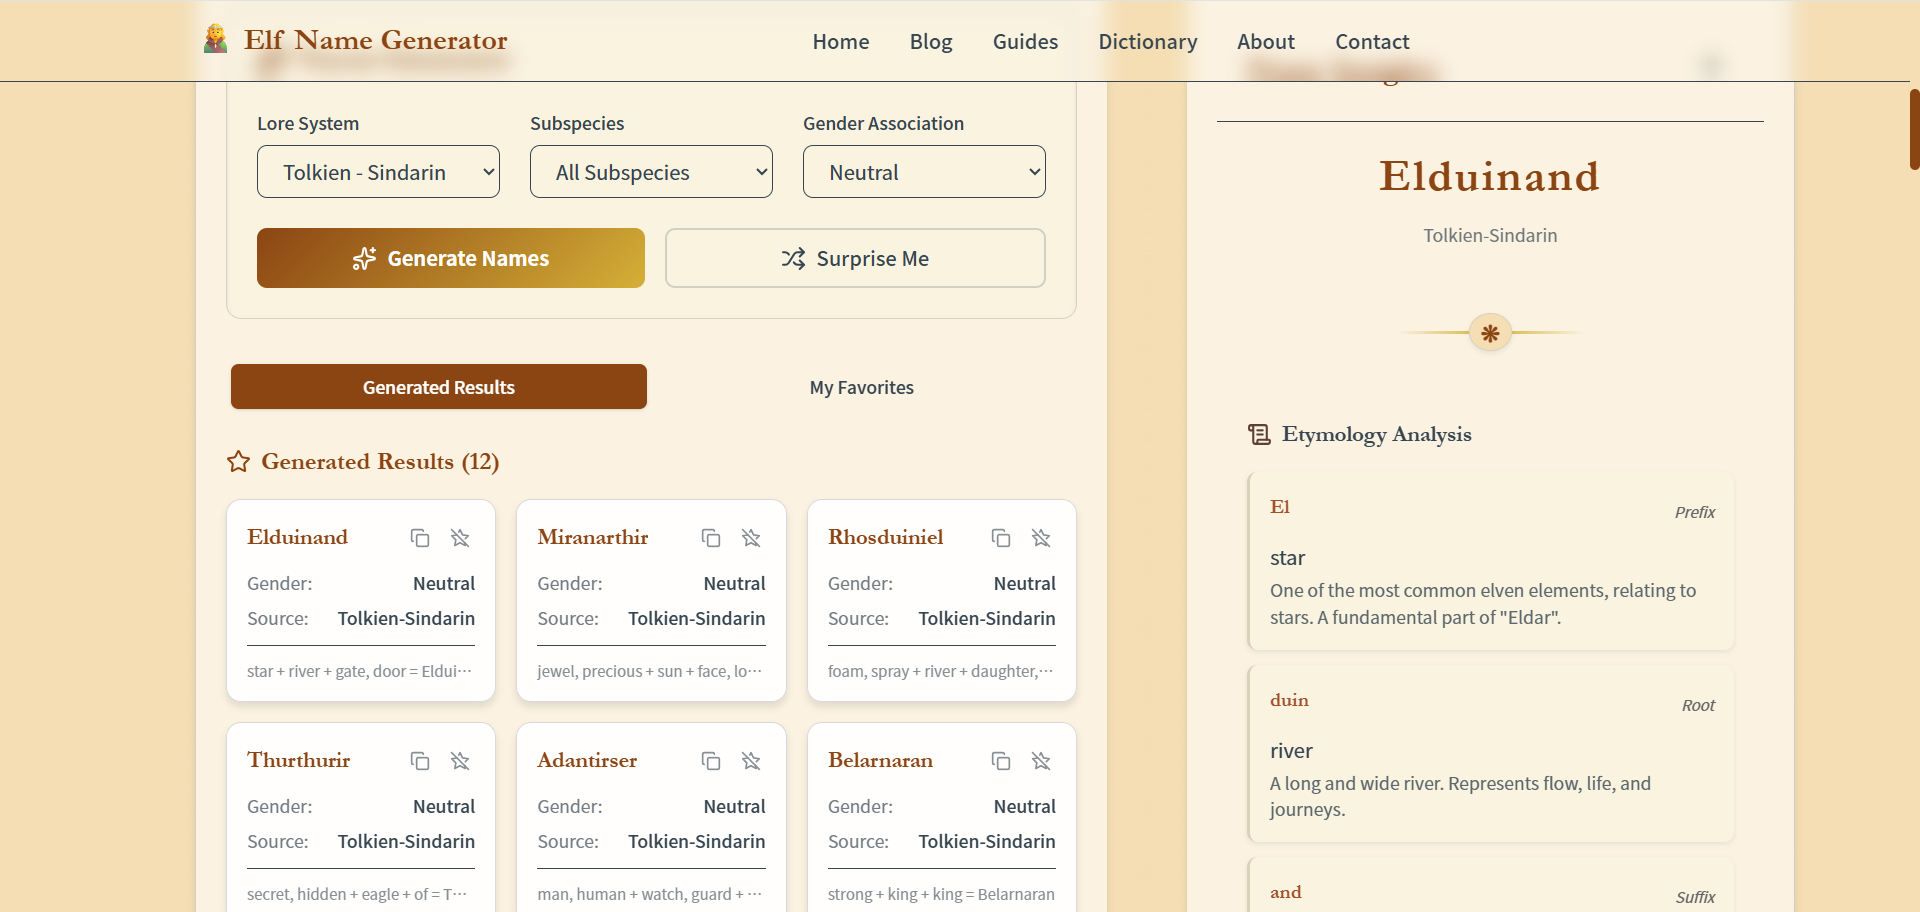
Task: Click the elf logo icon
Action: click(x=215, y=39)
